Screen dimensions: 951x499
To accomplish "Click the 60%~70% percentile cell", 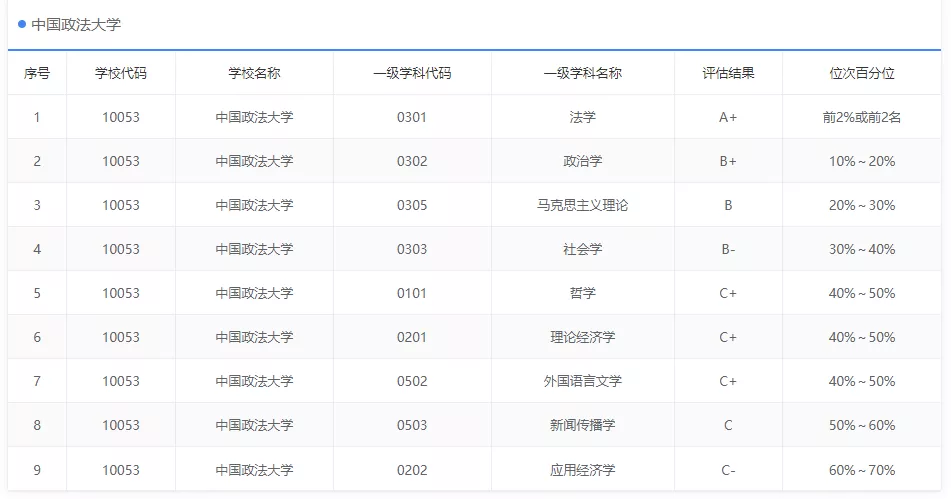I will 862,470.
